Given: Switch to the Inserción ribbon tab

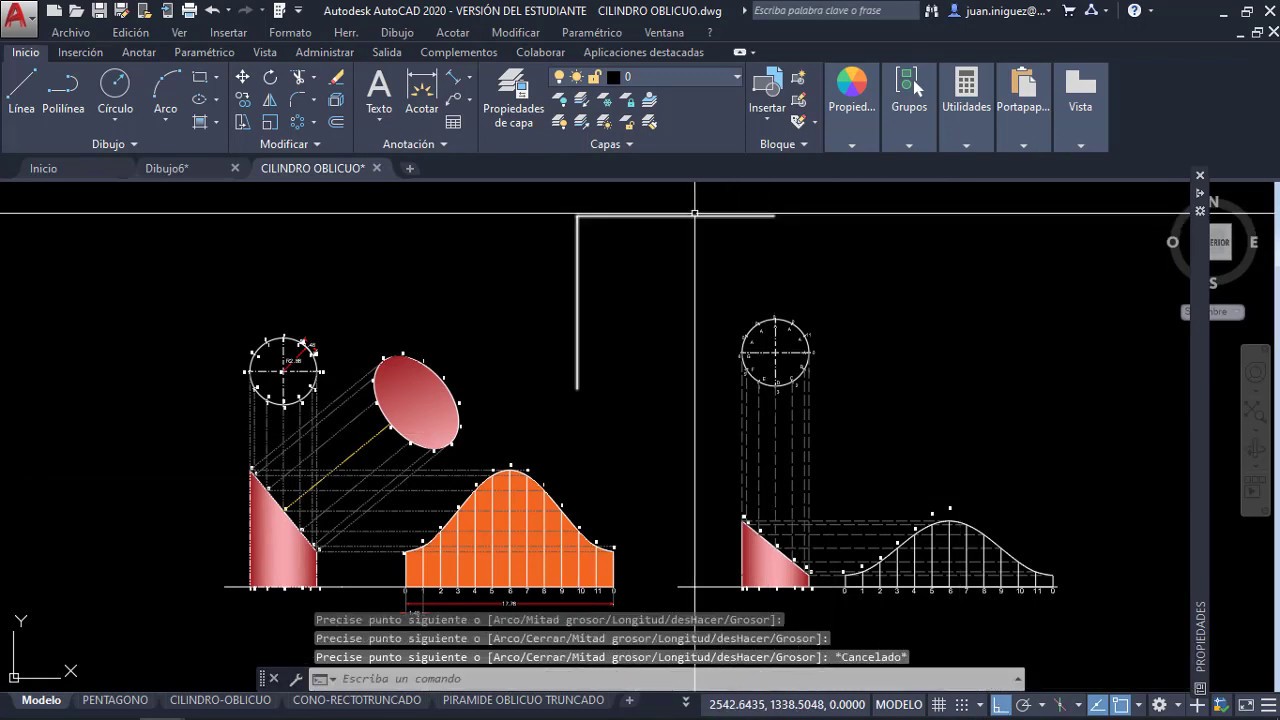Looking at the screenshot, I should (x=81, y=52).
